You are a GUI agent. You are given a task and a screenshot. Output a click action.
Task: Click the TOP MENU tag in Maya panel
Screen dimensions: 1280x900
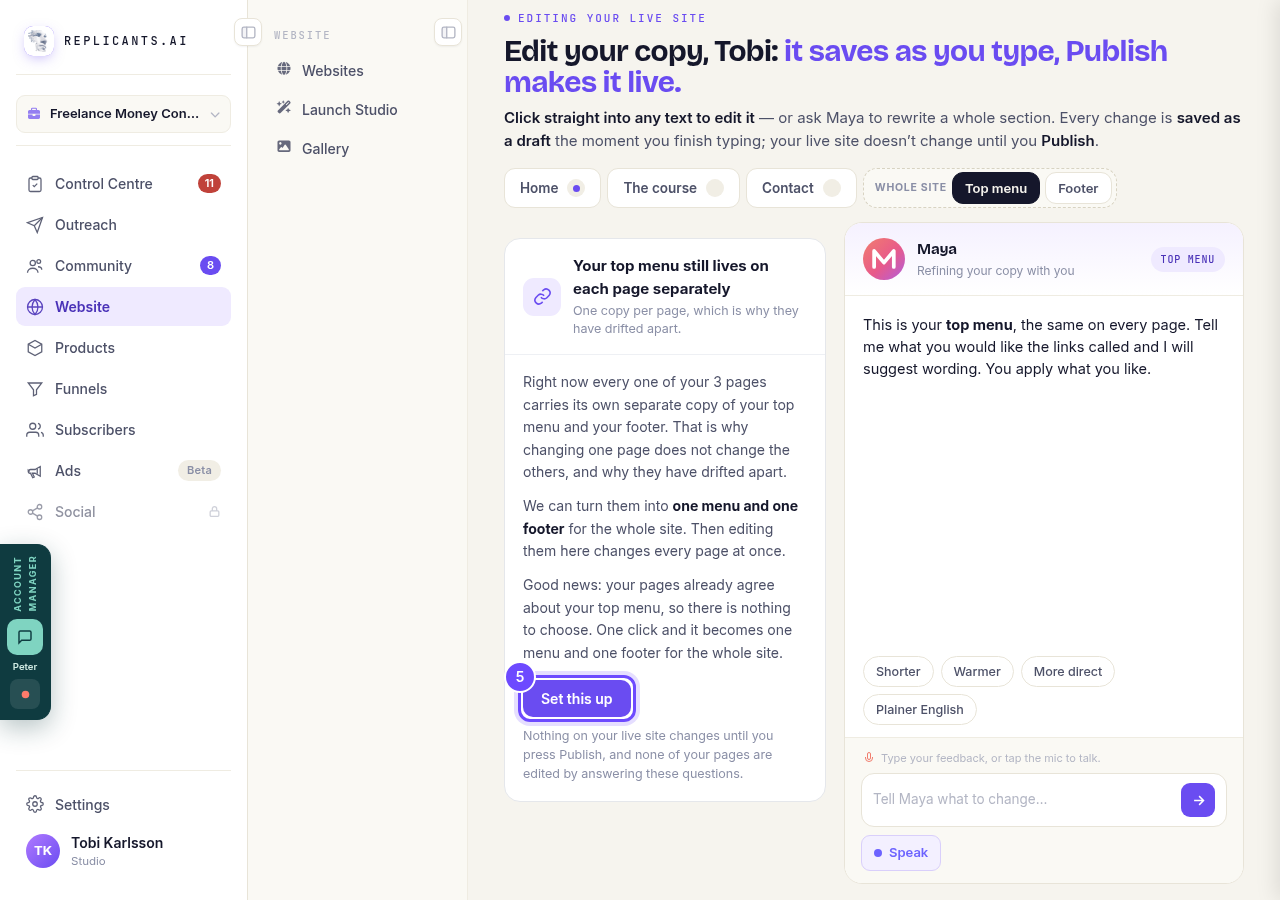[x=1188, y=259]
